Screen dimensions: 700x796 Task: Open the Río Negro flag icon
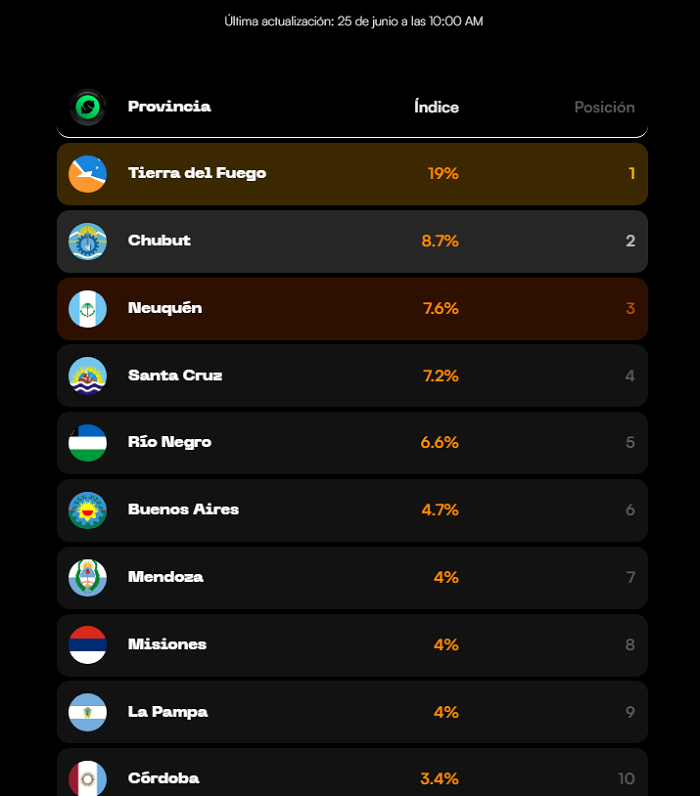point(87,443)
